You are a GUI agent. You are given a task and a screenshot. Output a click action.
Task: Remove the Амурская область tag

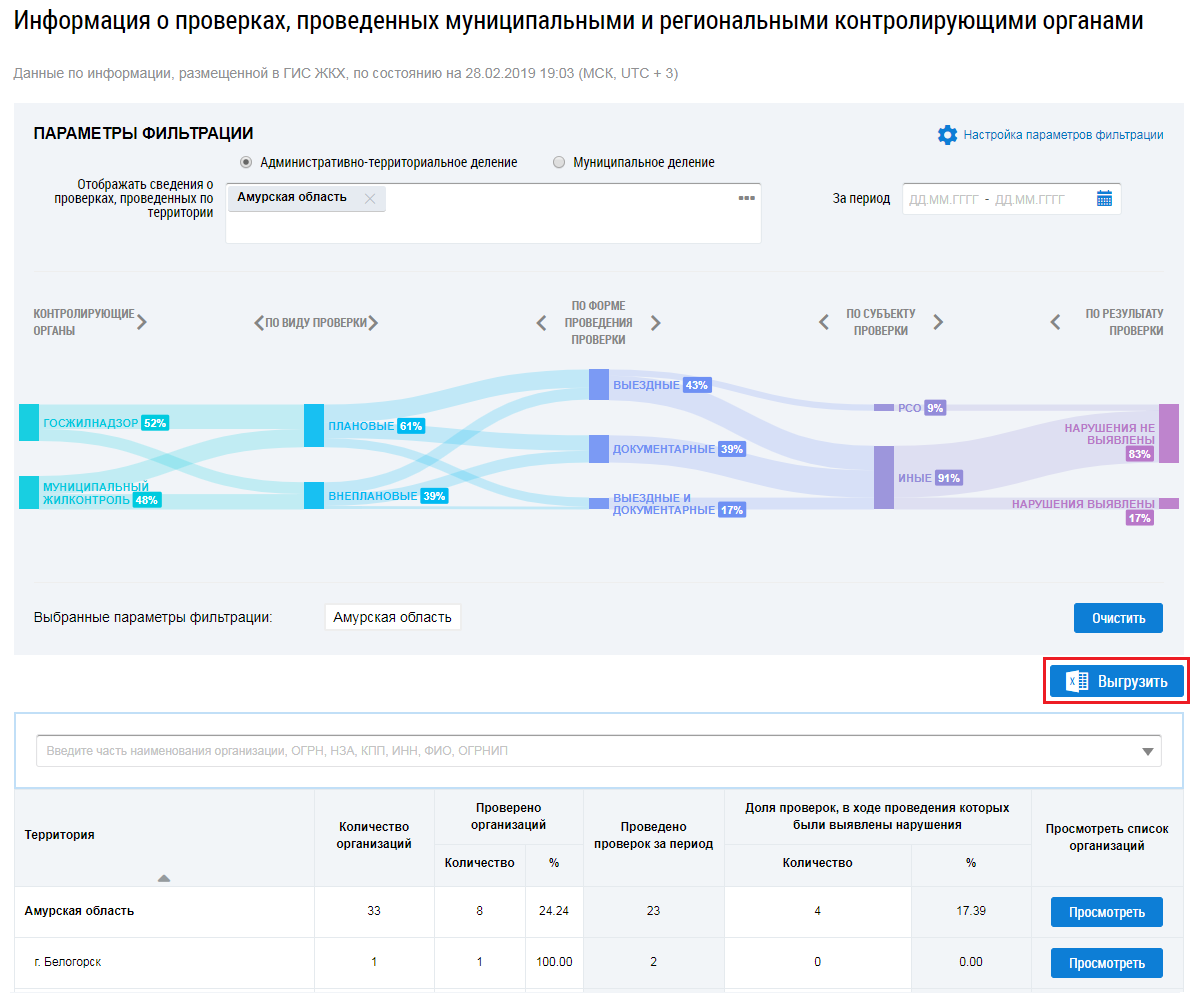point(370,199)
